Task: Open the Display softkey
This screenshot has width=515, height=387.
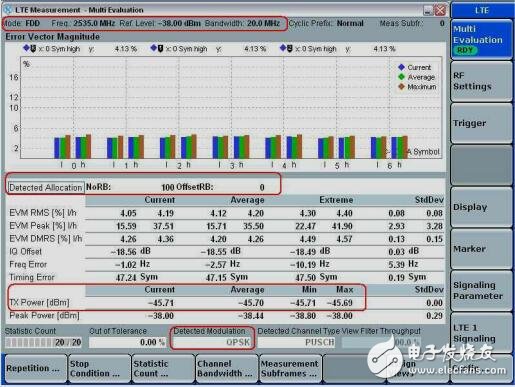Action: click(x=482, y=207)
